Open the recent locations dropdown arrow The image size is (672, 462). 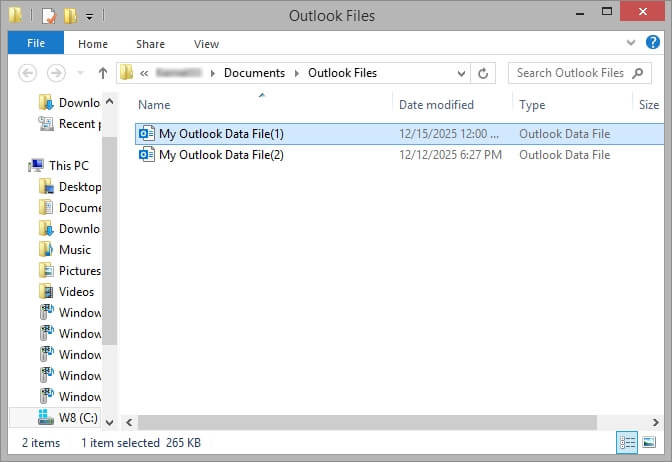80,73
